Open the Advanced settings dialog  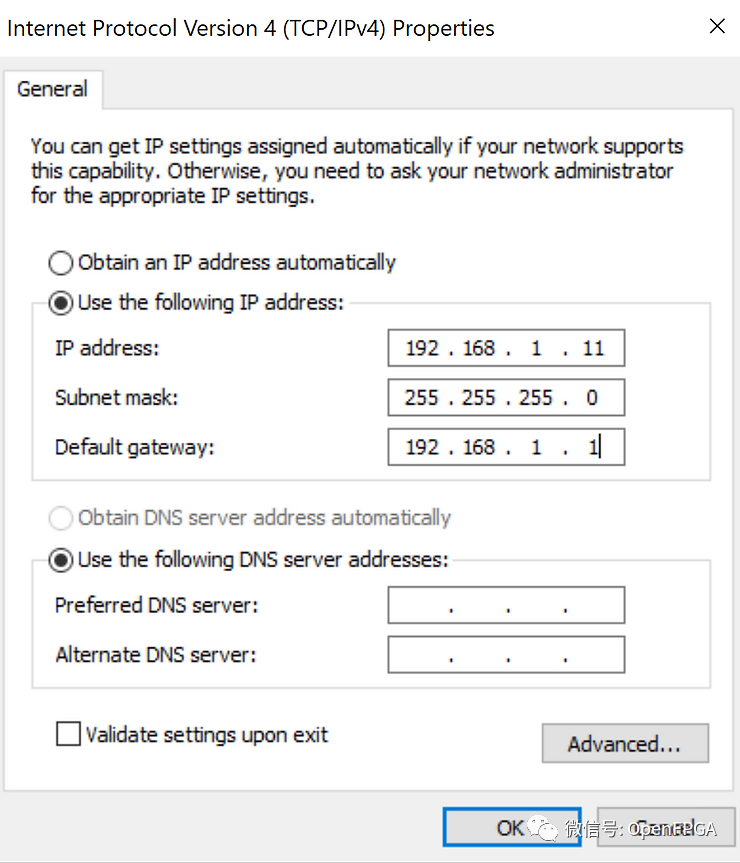click(x=625, y=743)
